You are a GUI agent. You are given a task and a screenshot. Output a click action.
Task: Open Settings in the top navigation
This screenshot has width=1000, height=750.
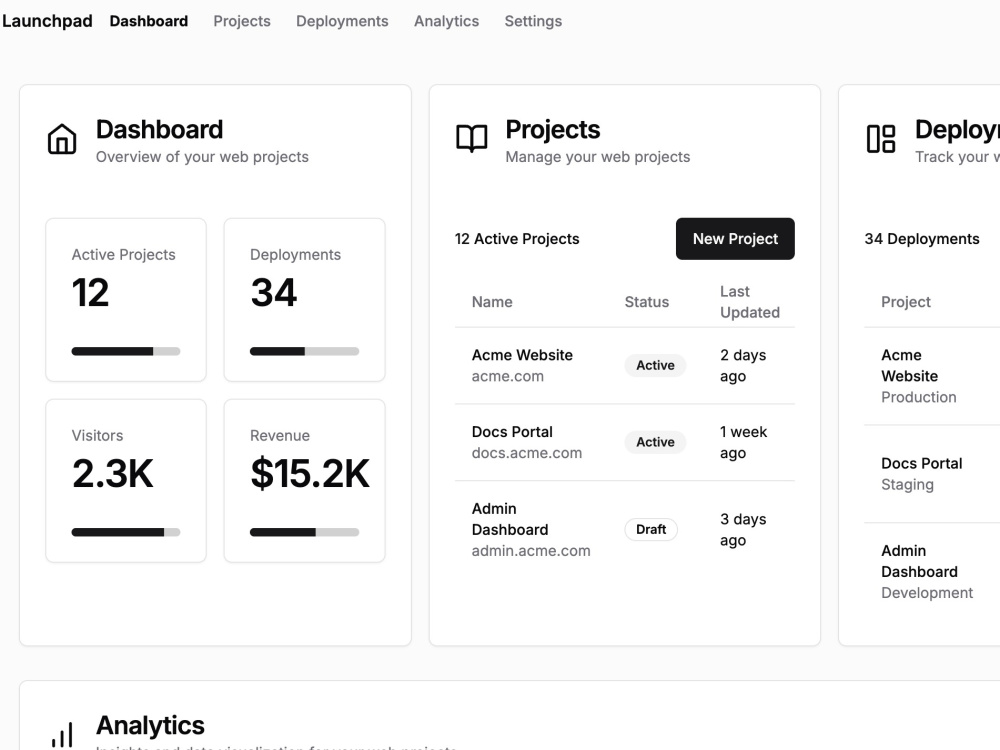[533, 21]
